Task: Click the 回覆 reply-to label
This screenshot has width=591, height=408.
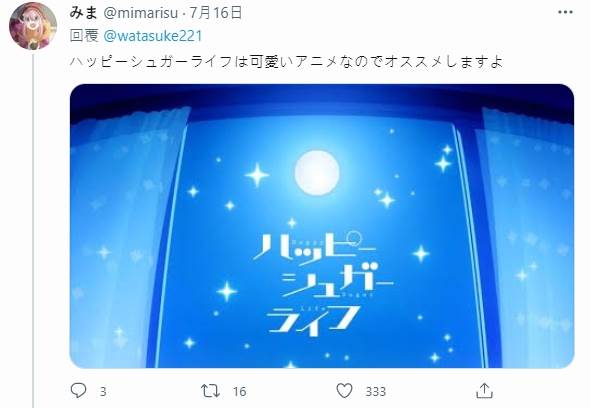Action: pyautogui.click(x=84, y=36)
